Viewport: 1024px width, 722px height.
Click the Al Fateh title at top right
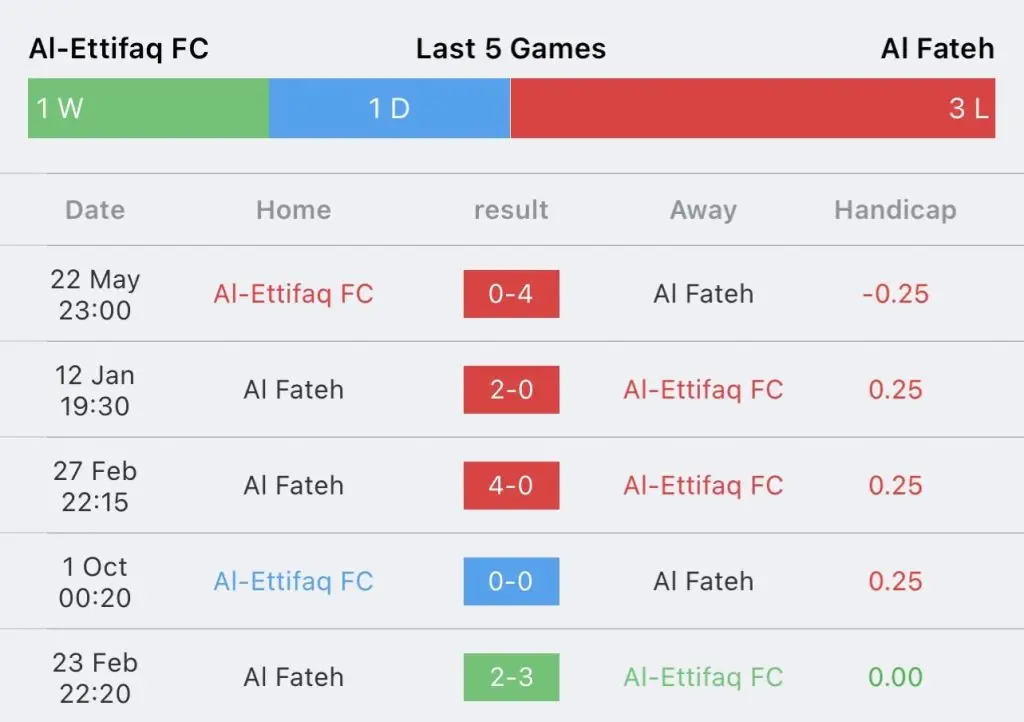click(938, 49)
